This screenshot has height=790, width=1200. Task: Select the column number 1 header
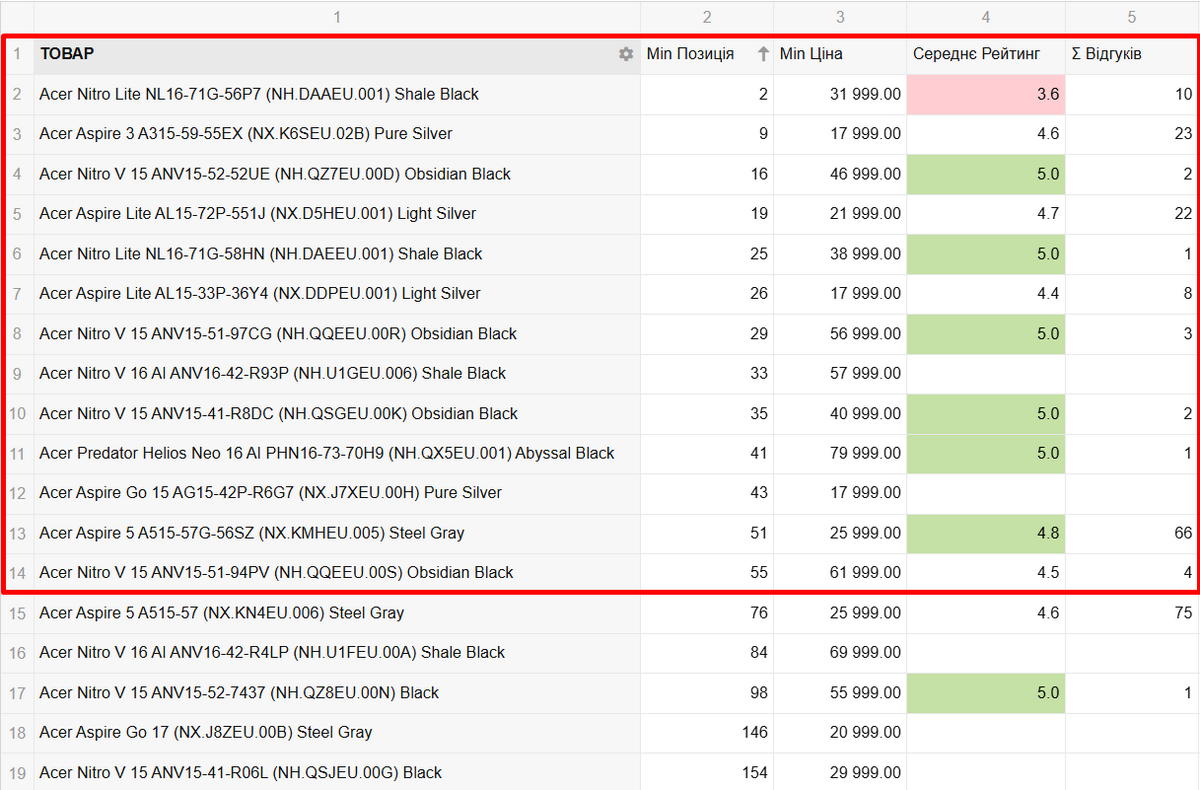point(337,17)
